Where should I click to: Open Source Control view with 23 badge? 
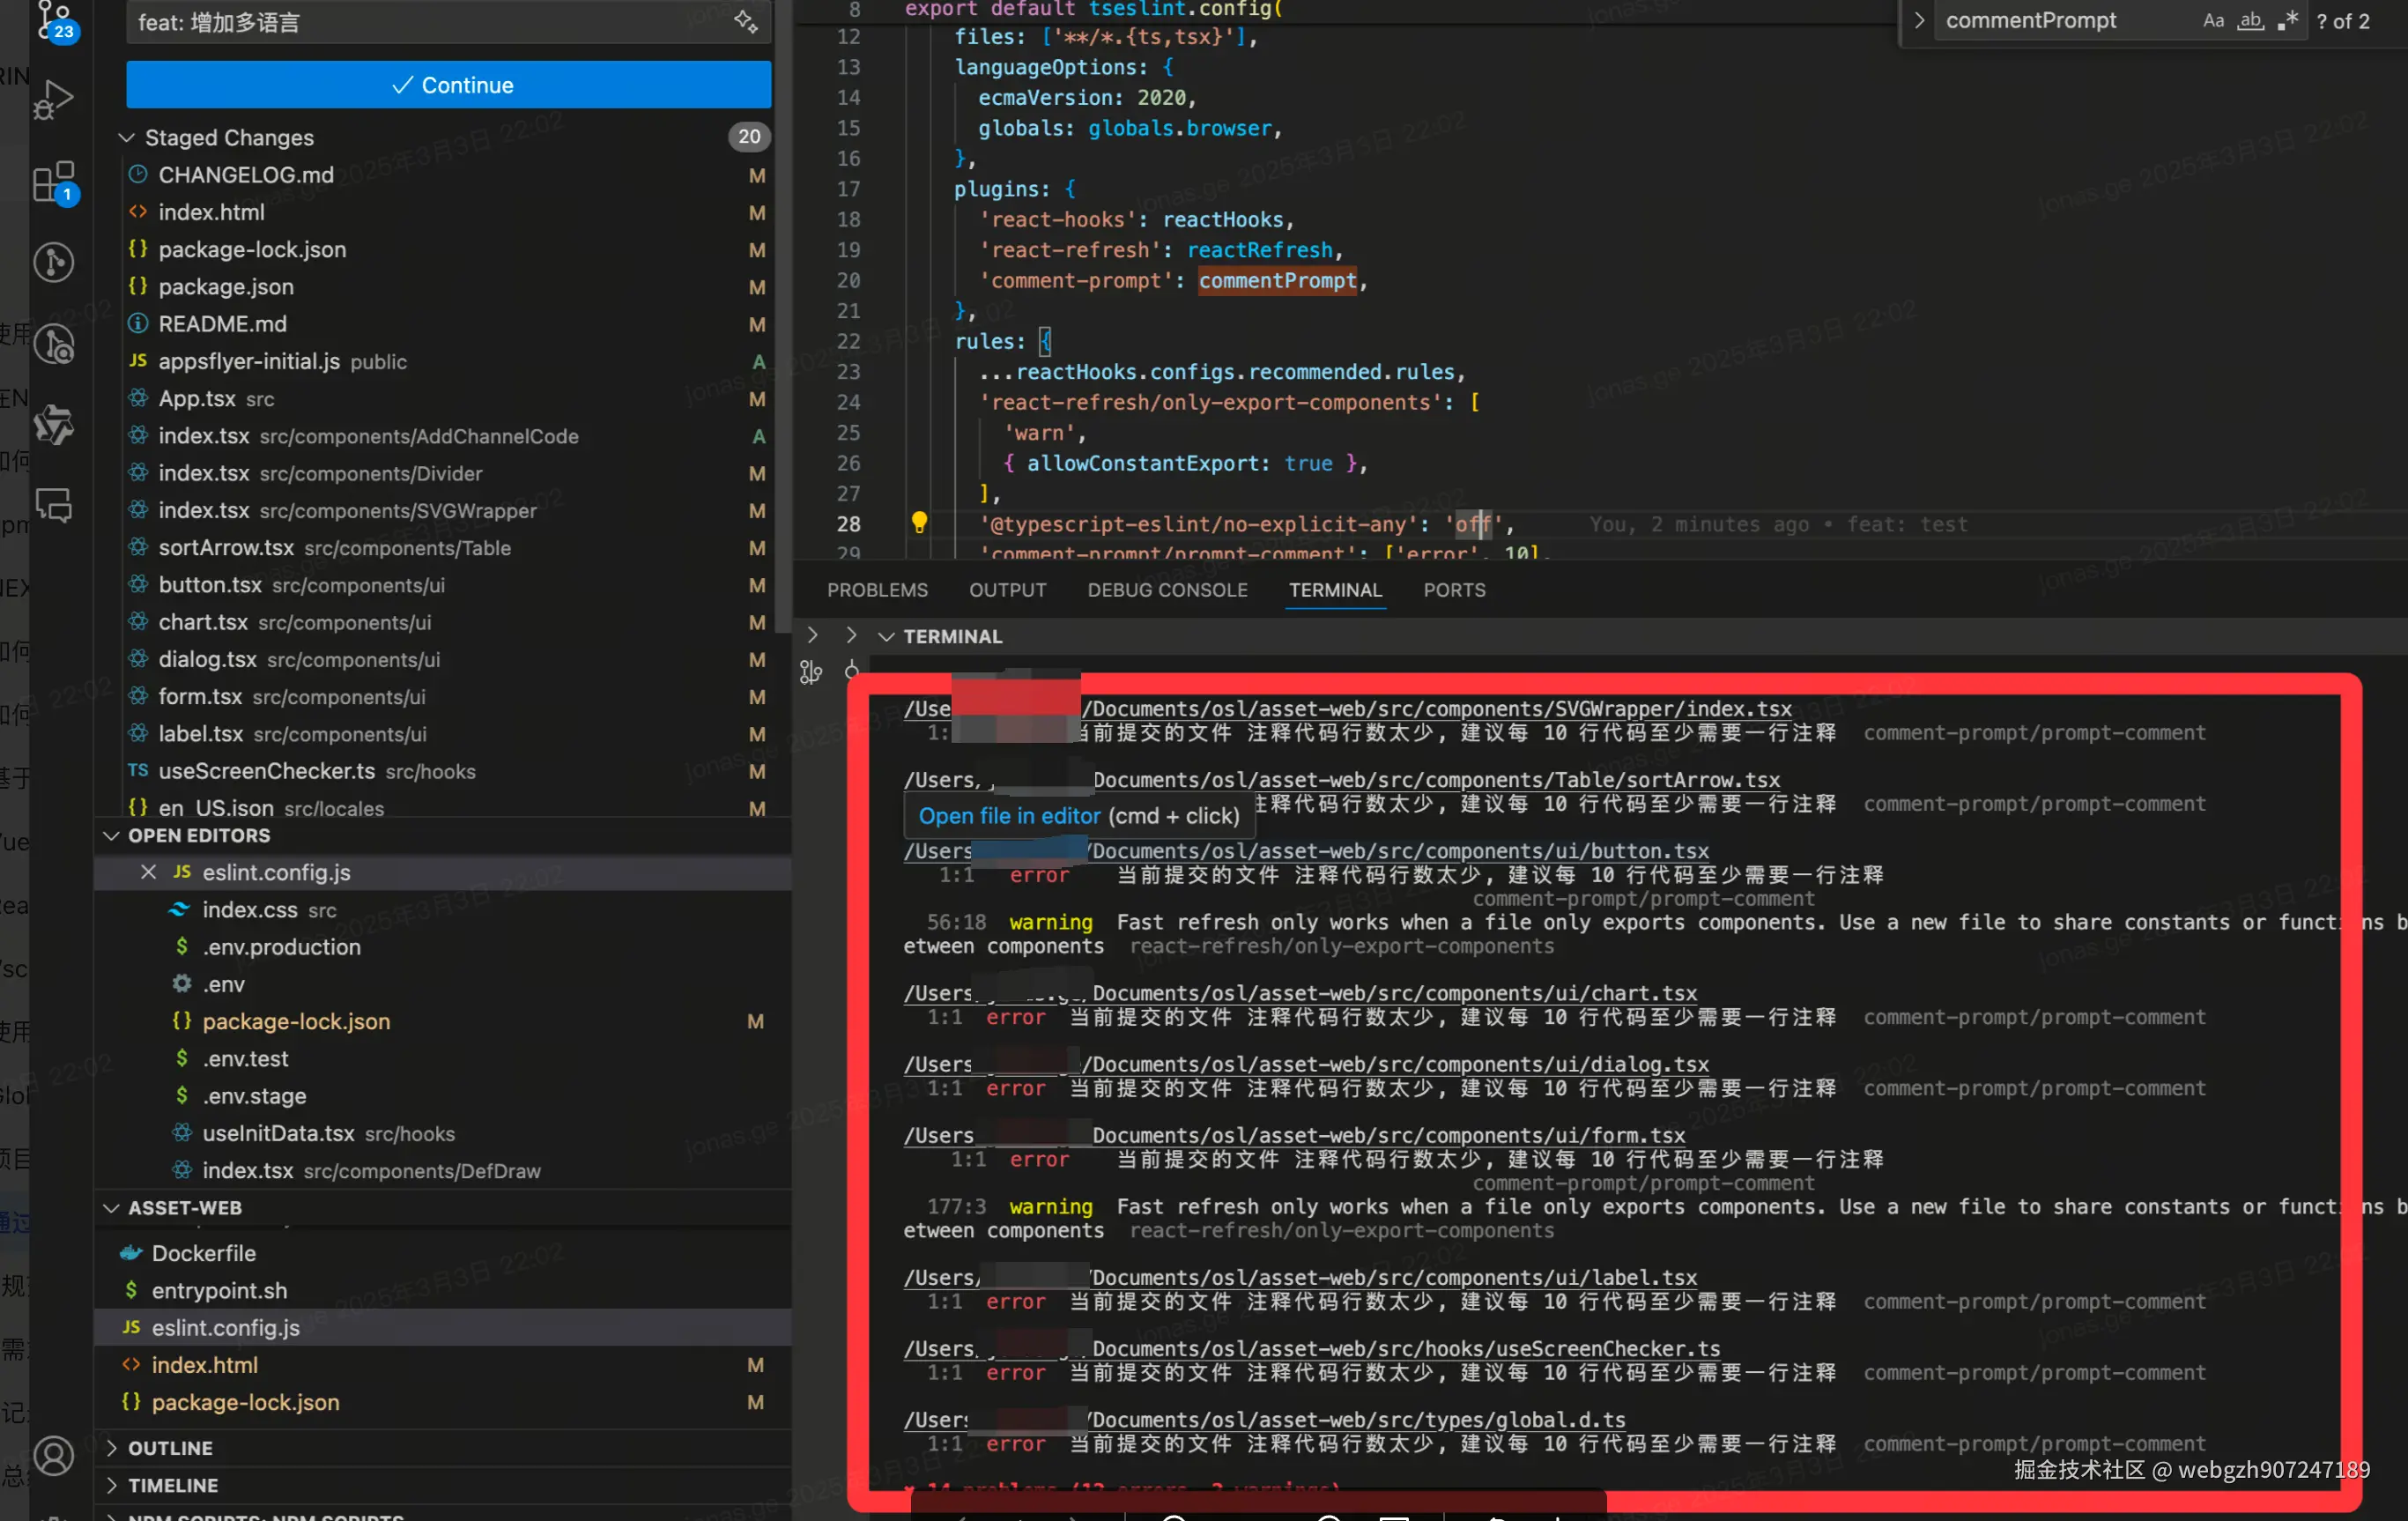click(x=53, y=18)
